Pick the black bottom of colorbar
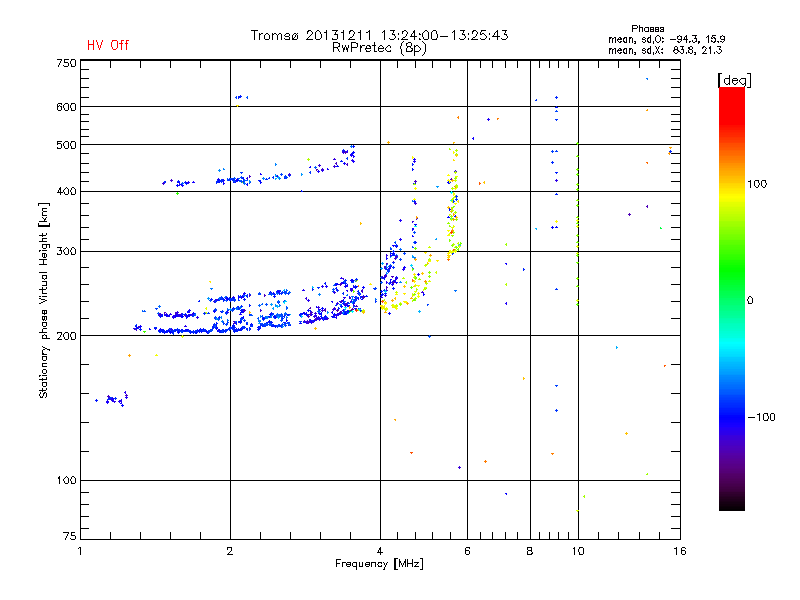800x600 pixels. tap(732, 503)
